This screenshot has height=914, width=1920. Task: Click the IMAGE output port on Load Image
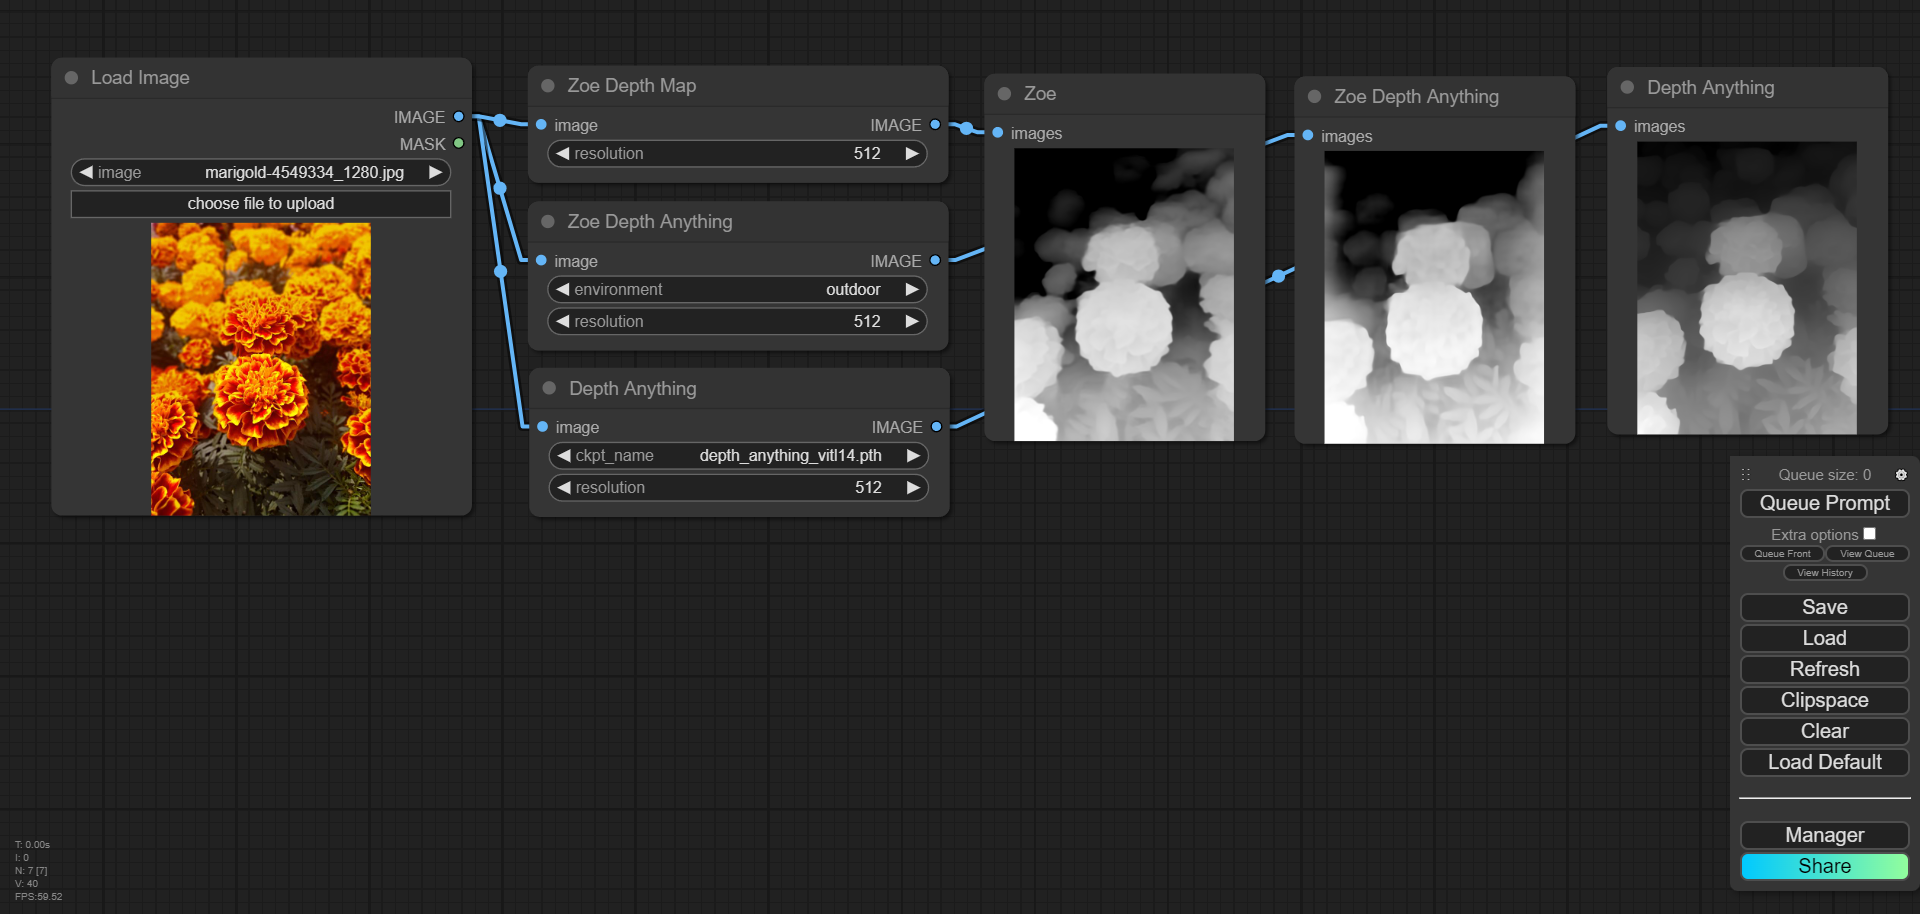pyautogui.click(x=459, y=117)
